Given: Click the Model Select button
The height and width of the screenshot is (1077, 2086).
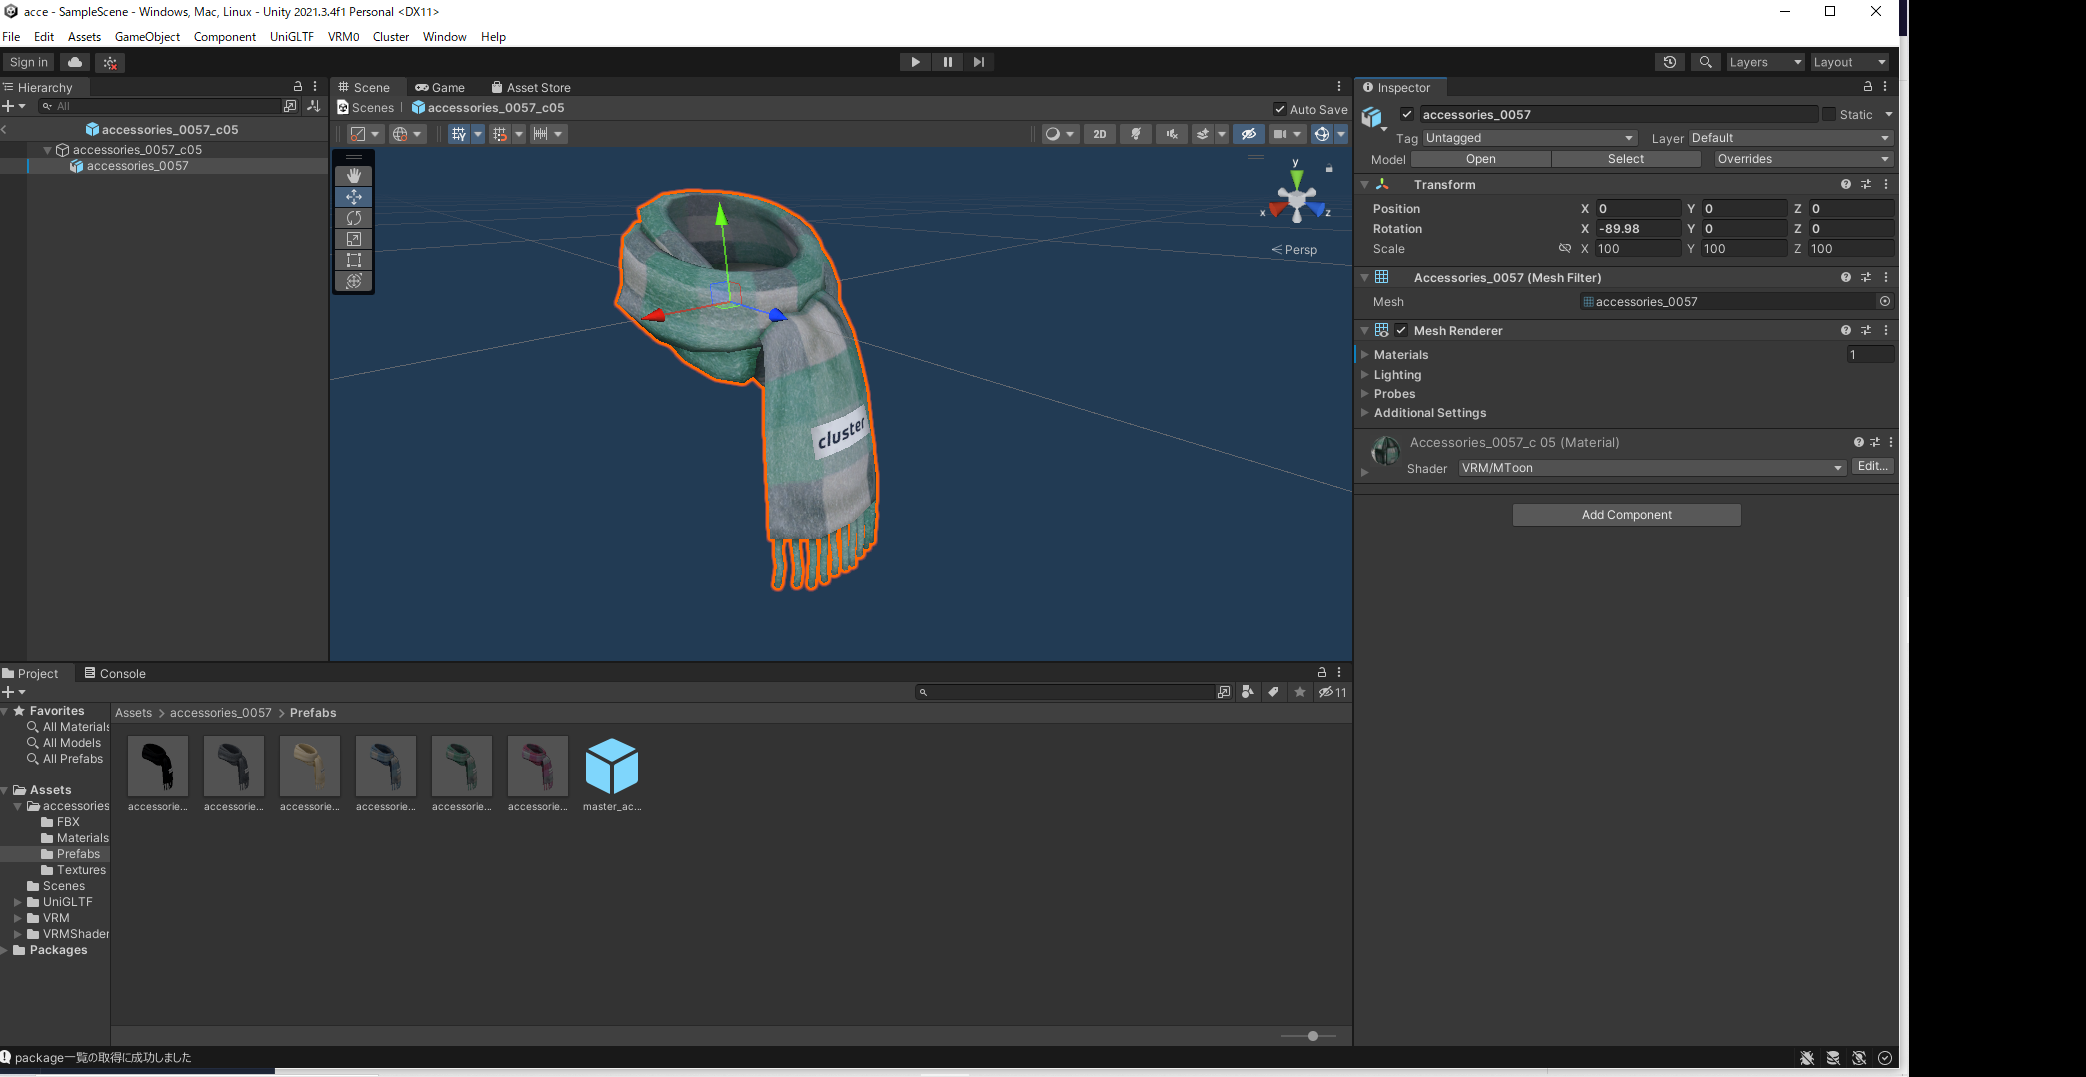Looking at the screenshot, I should click(x=1626, y=159).
